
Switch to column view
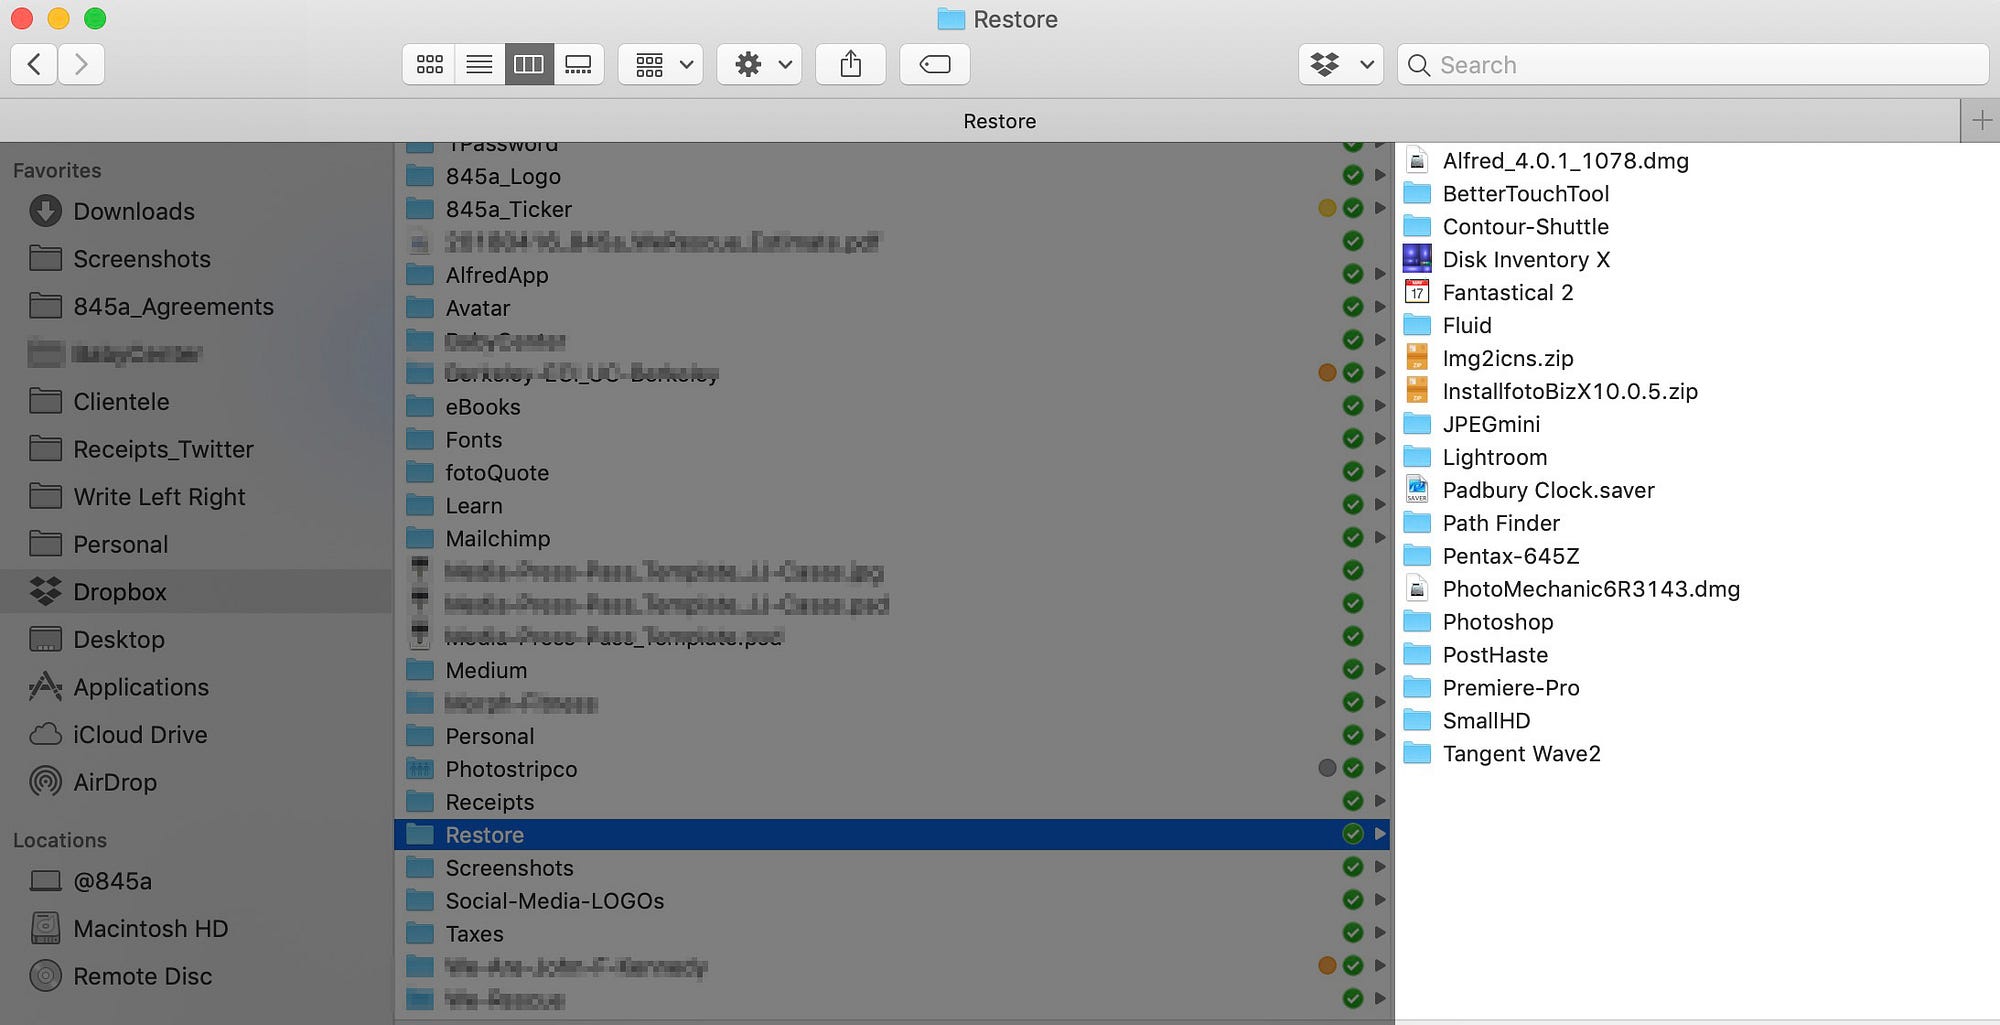tap(529, 65)
